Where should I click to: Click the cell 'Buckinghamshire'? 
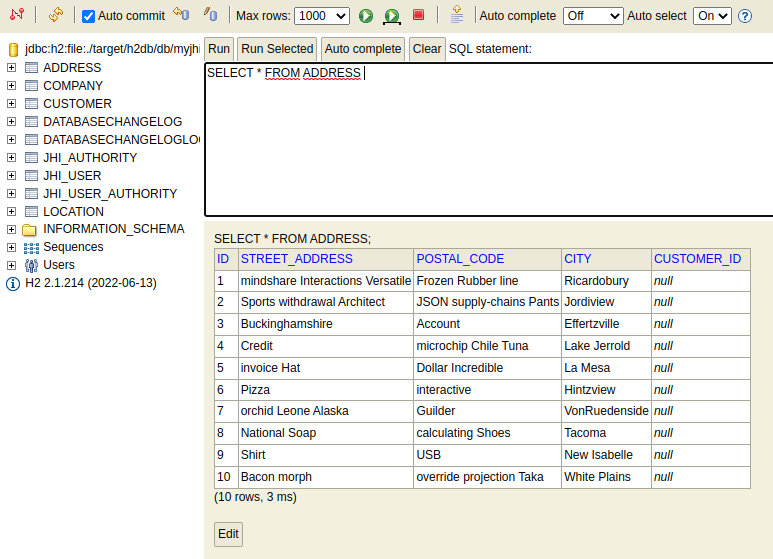pos(326,324)
